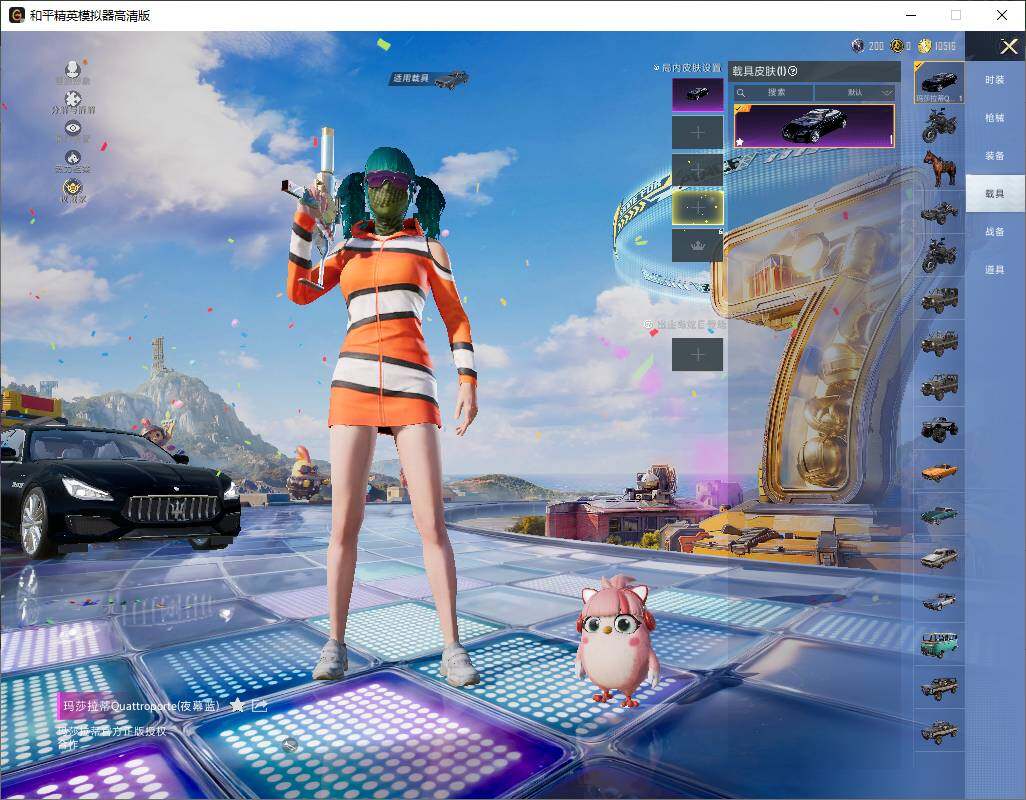Screen dimensions: 1026x800
Task: Select the 载具 vehicles tab
Action: tap(995, 194)
